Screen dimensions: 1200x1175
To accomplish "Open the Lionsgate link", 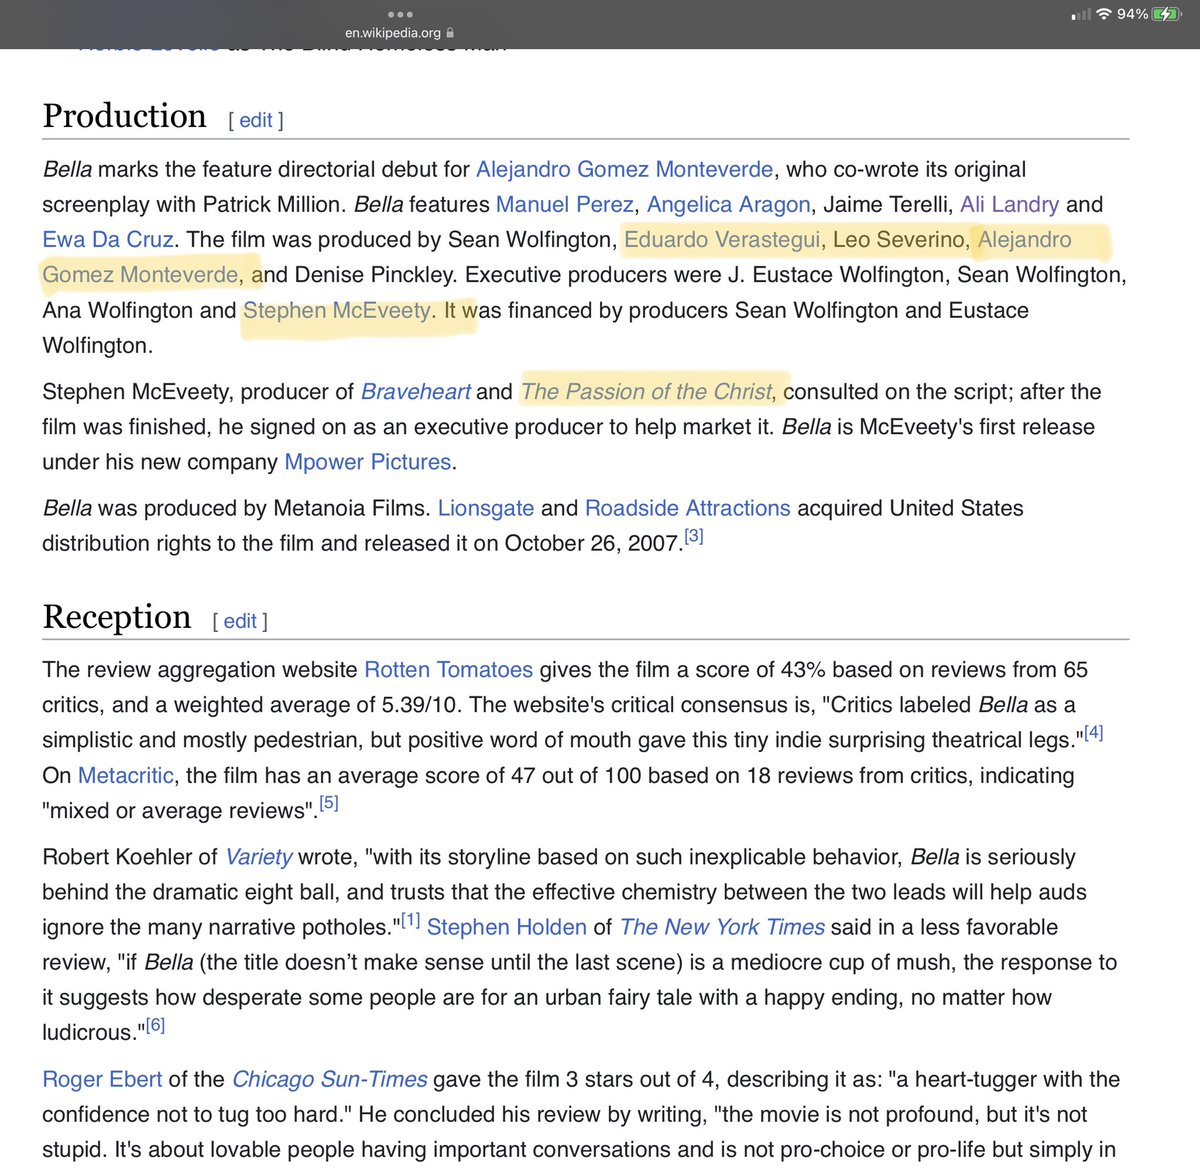I will point(486,508).
